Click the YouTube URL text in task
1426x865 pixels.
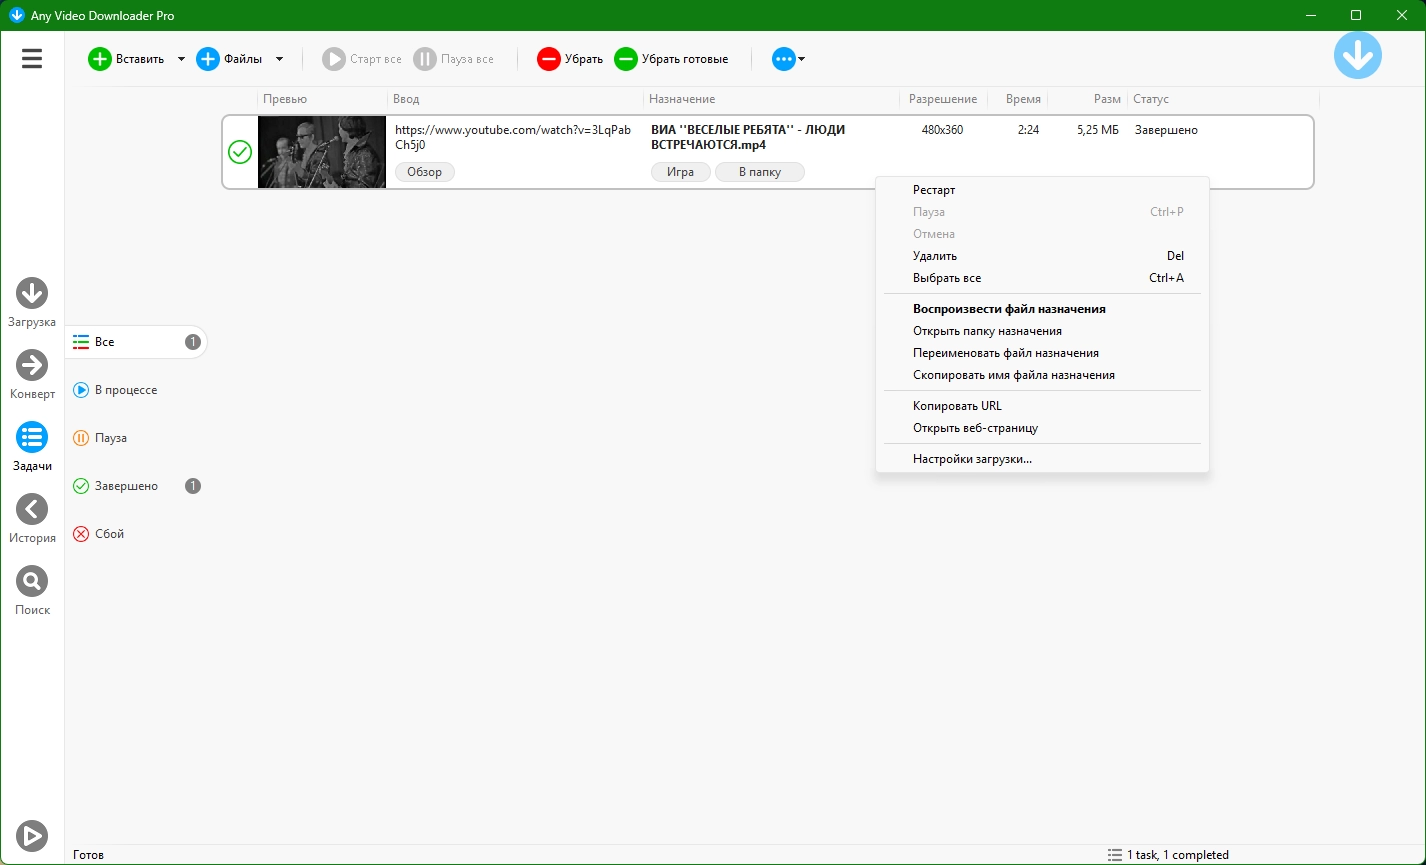pyautogui.click(x=513, y=137)
